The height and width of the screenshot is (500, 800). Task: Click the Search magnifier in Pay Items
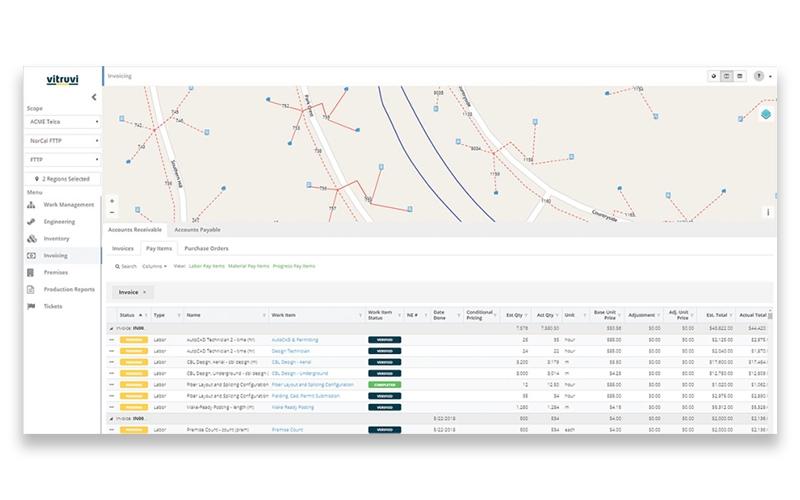(117, 266)
